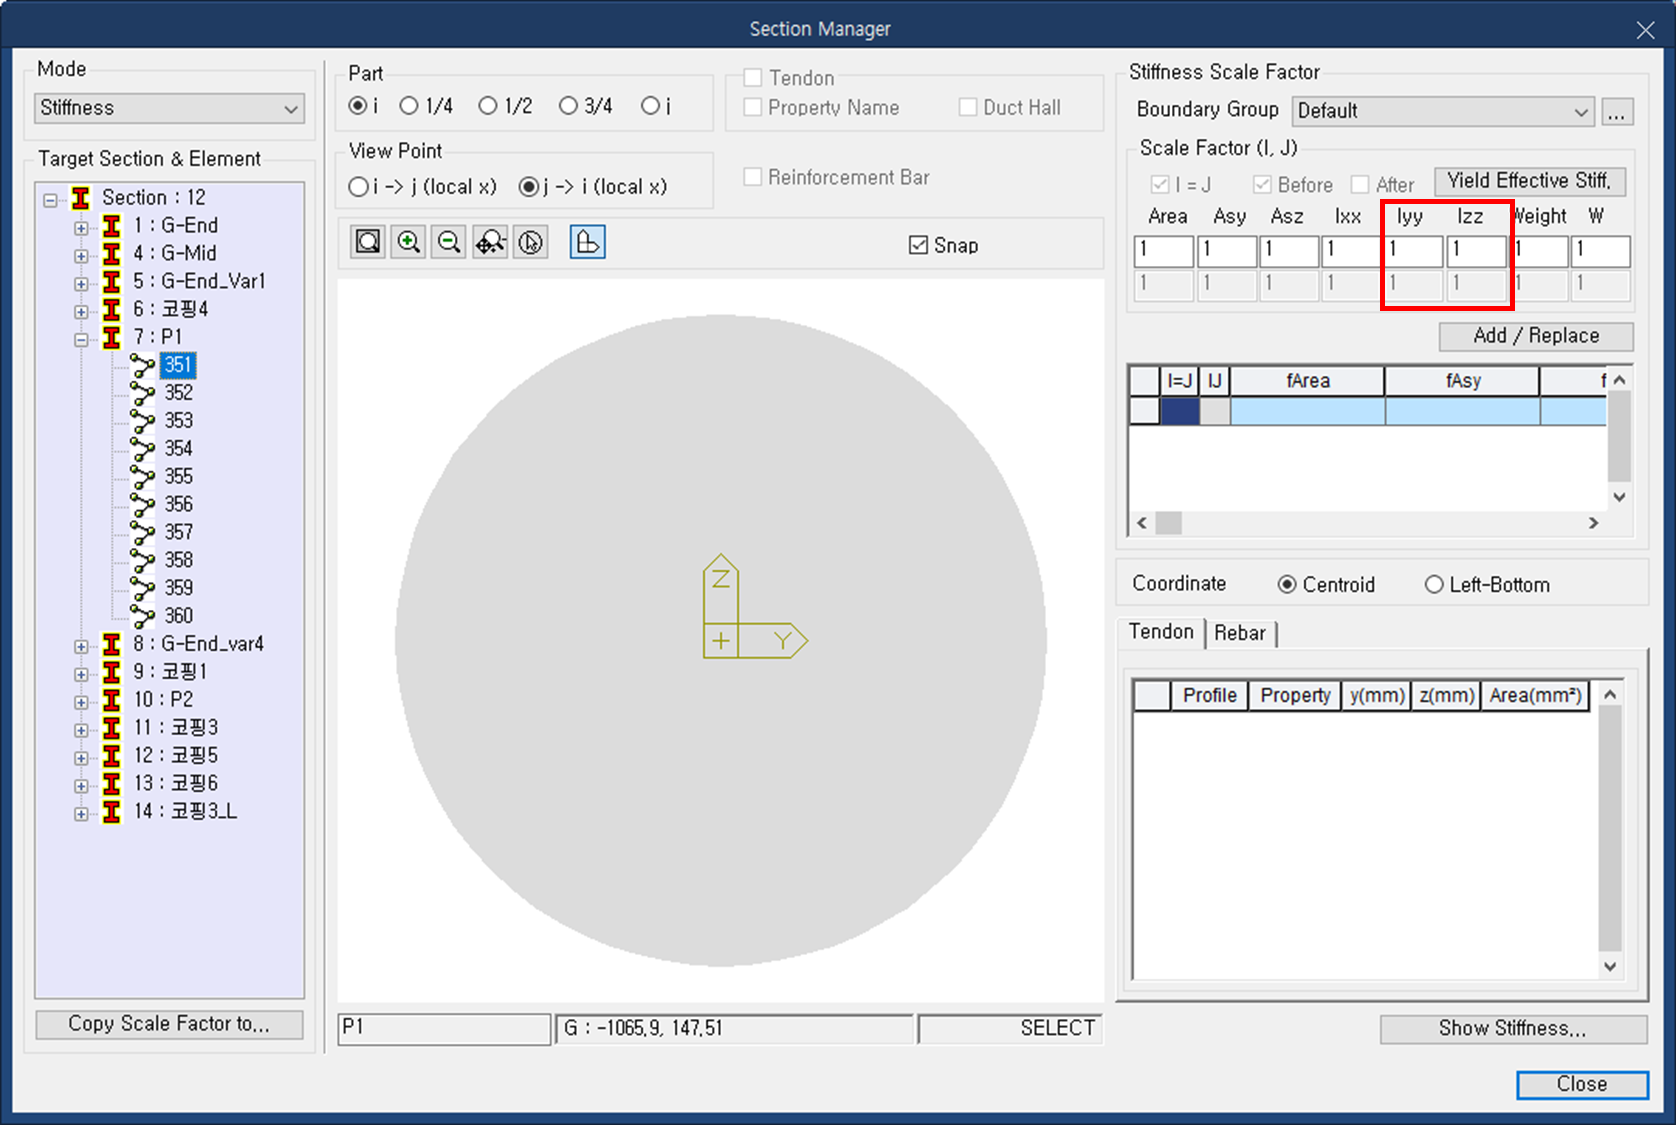
Task: Click the element icon beside 352
Action: pyautogui.click(x=143, y=394)
